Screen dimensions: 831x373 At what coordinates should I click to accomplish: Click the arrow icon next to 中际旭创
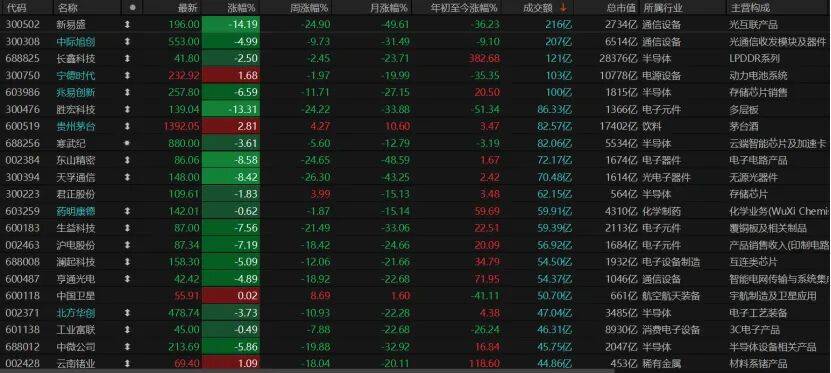127,41
